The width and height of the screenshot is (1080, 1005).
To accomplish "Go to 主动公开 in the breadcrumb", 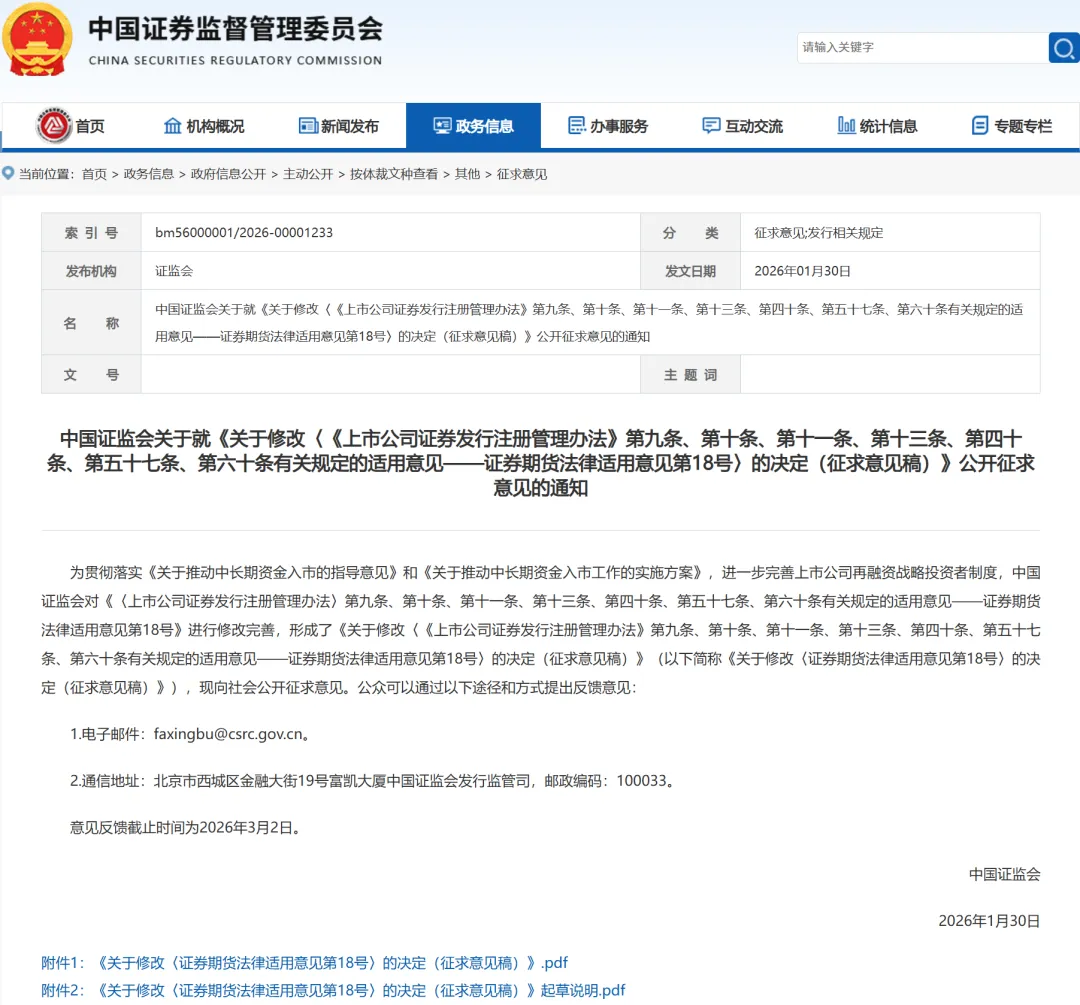I will tap(308, 174).
